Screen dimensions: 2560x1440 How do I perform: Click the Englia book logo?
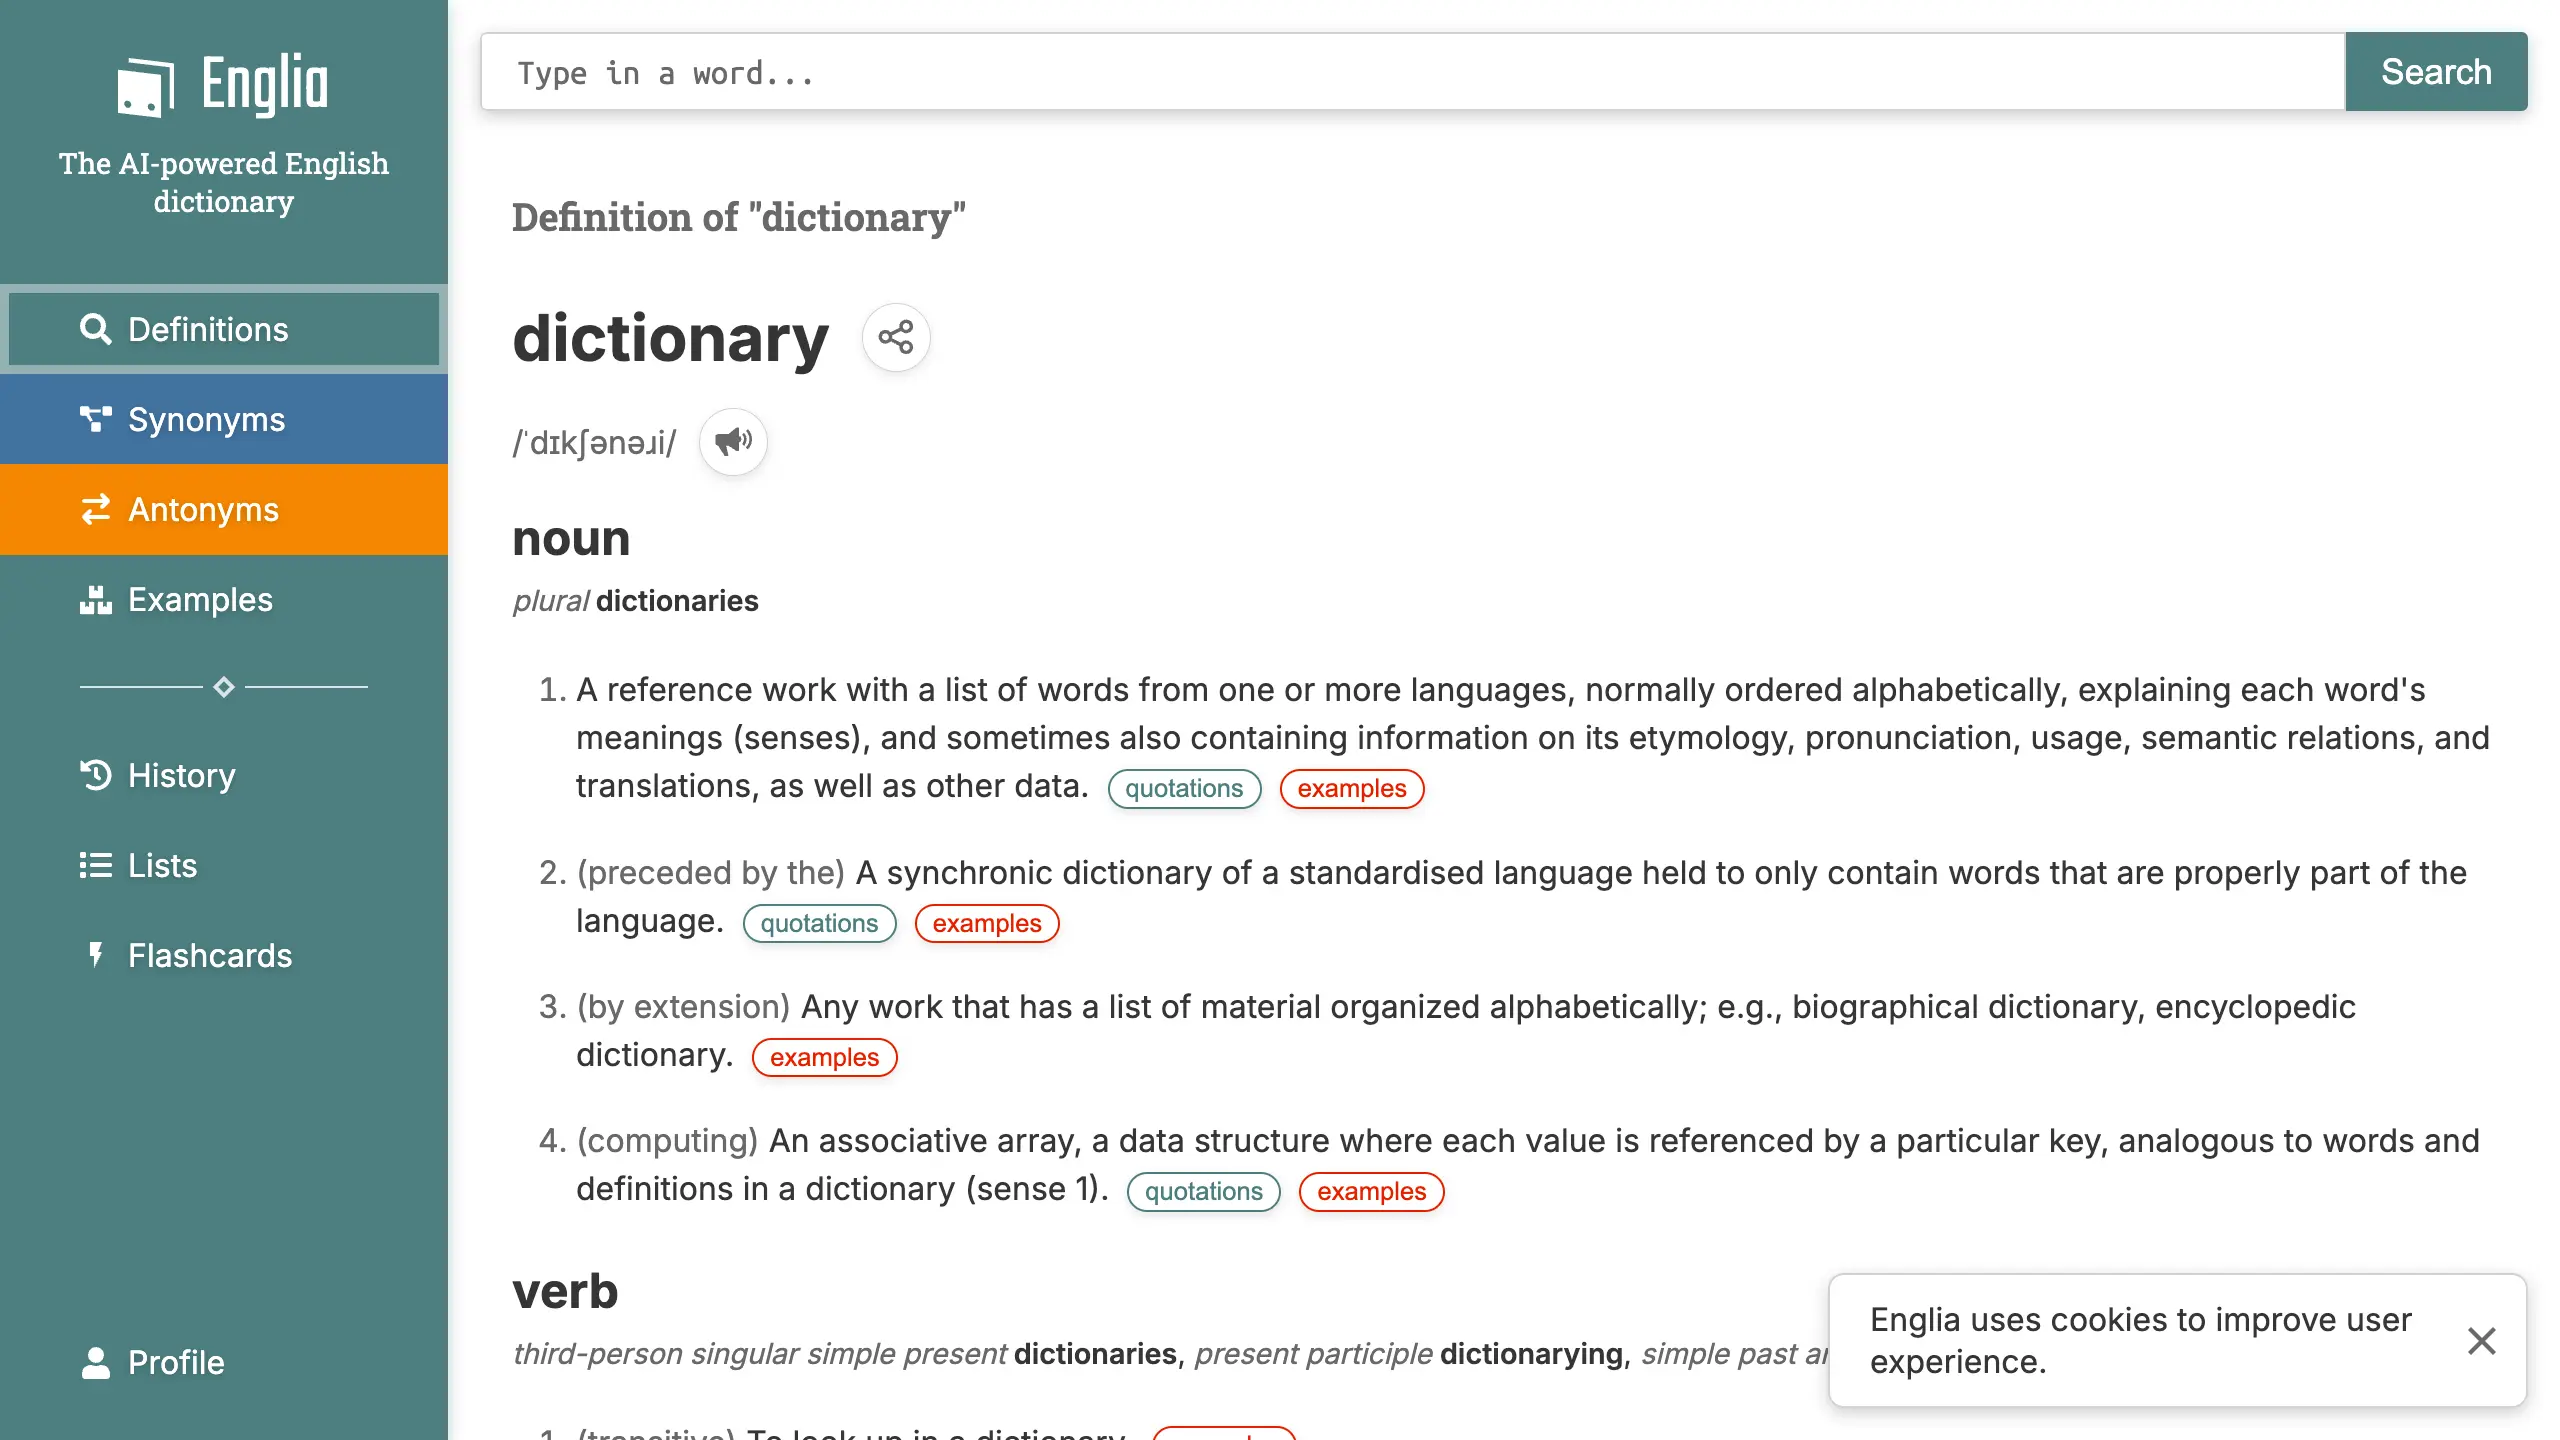[146, 86]
